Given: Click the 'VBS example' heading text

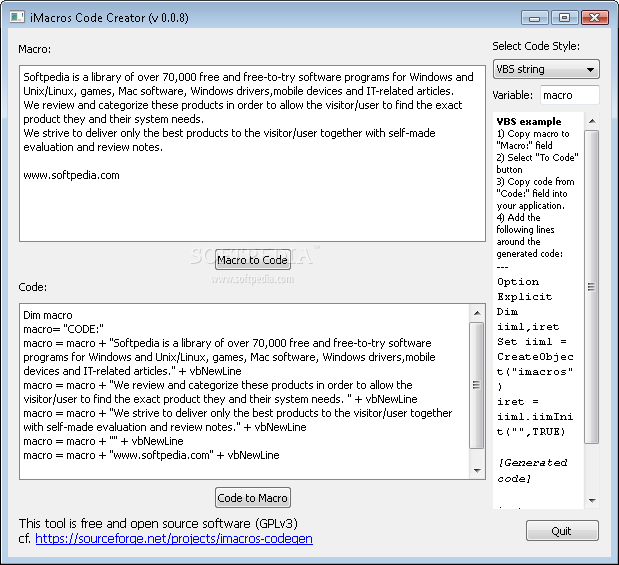Looking at the screenshot, I should (529, 121).
